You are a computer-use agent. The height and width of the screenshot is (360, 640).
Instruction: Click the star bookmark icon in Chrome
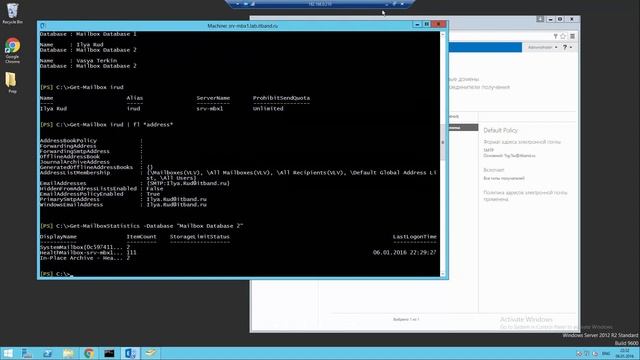click(563, 36)
